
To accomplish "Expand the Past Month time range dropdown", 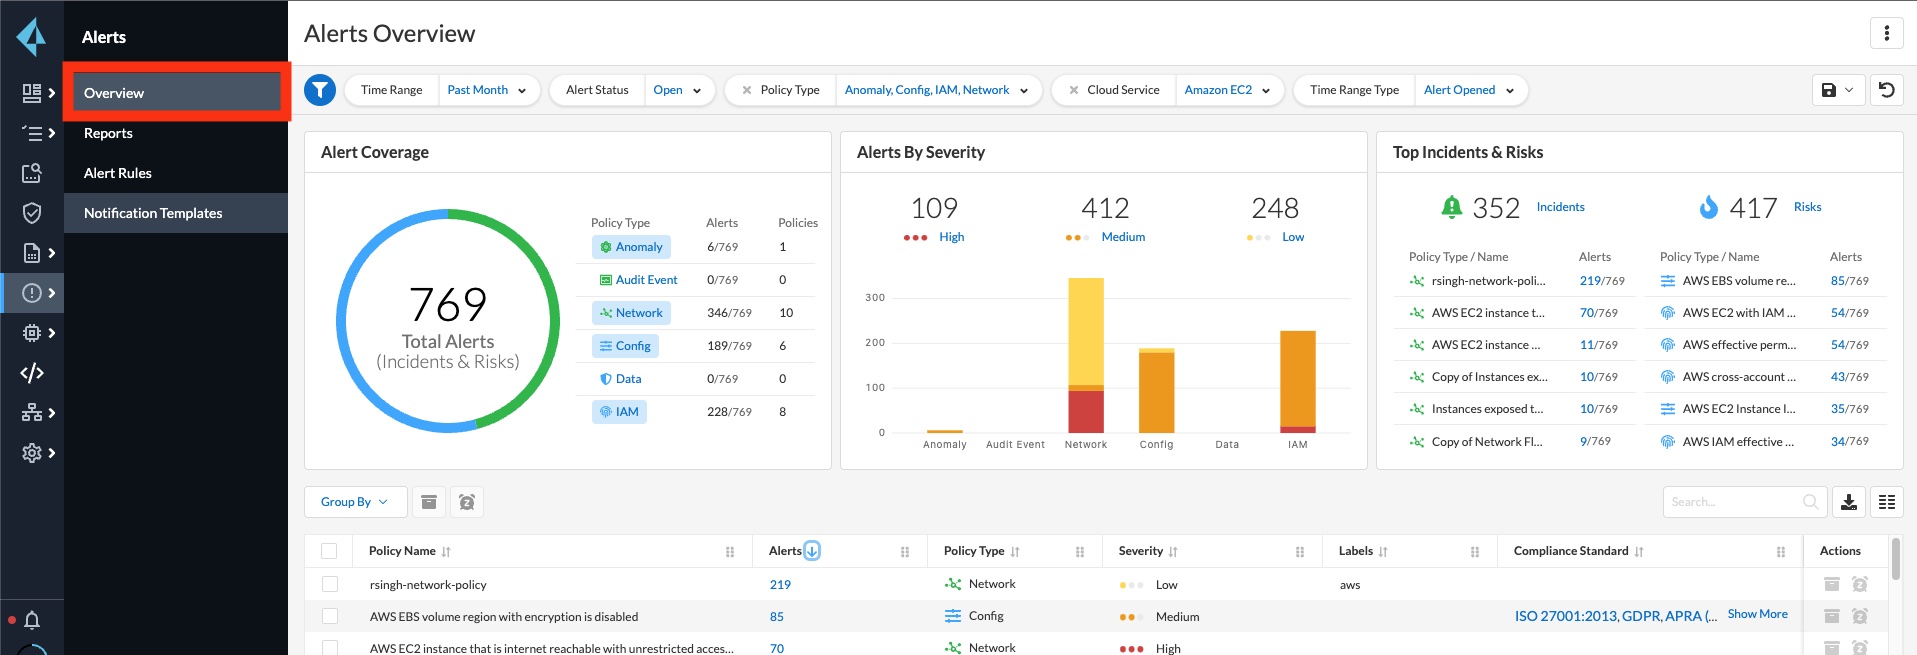I will pos(487,90).
